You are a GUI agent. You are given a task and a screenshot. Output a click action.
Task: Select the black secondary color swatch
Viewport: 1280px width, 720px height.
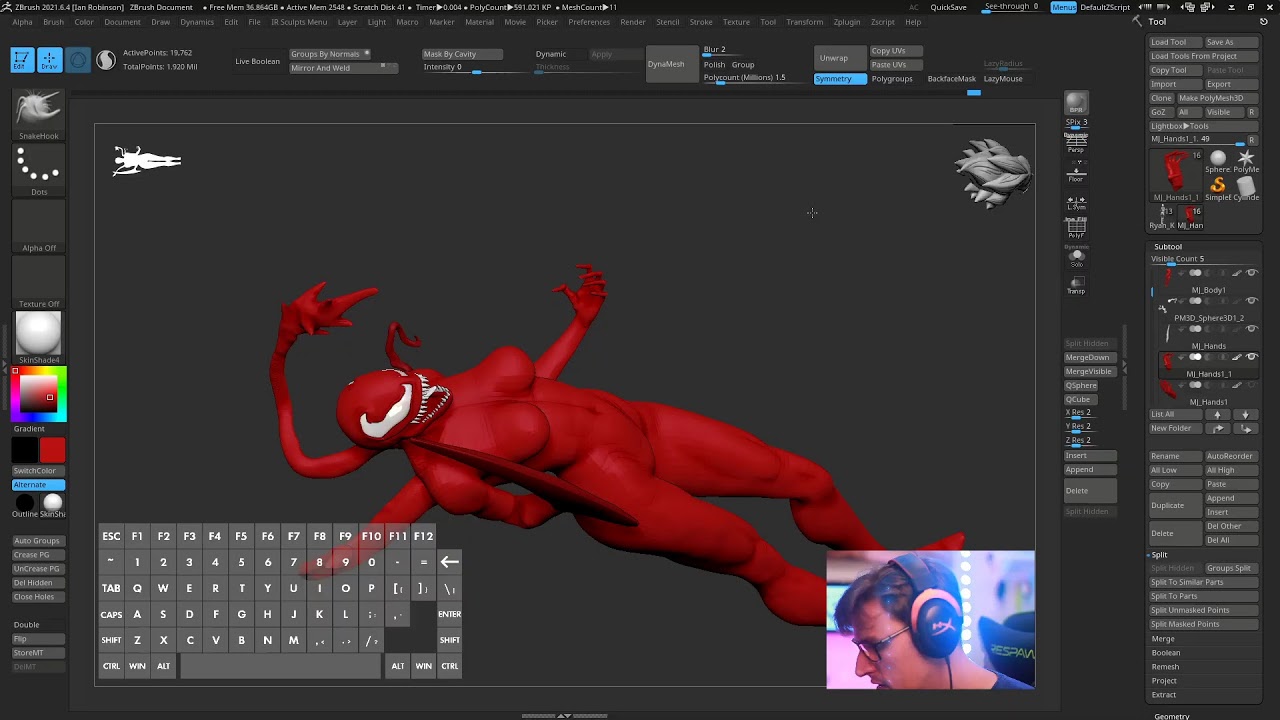pyautogui.click(x=25, y=451)
